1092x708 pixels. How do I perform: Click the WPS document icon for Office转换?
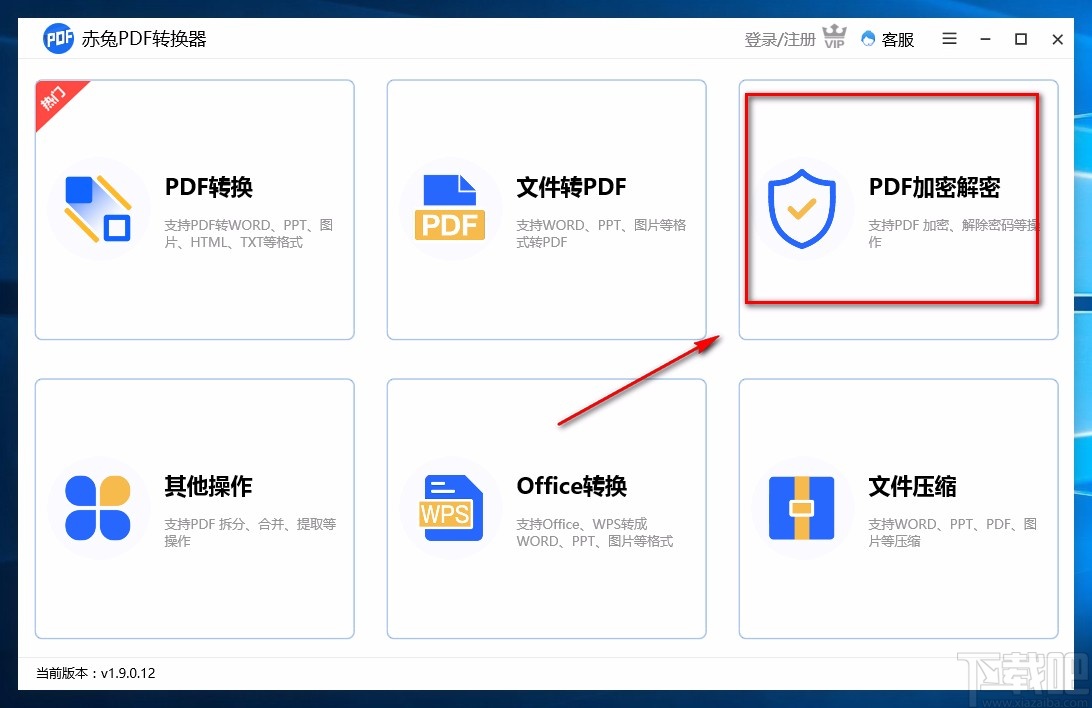click(x=451, y=508)
